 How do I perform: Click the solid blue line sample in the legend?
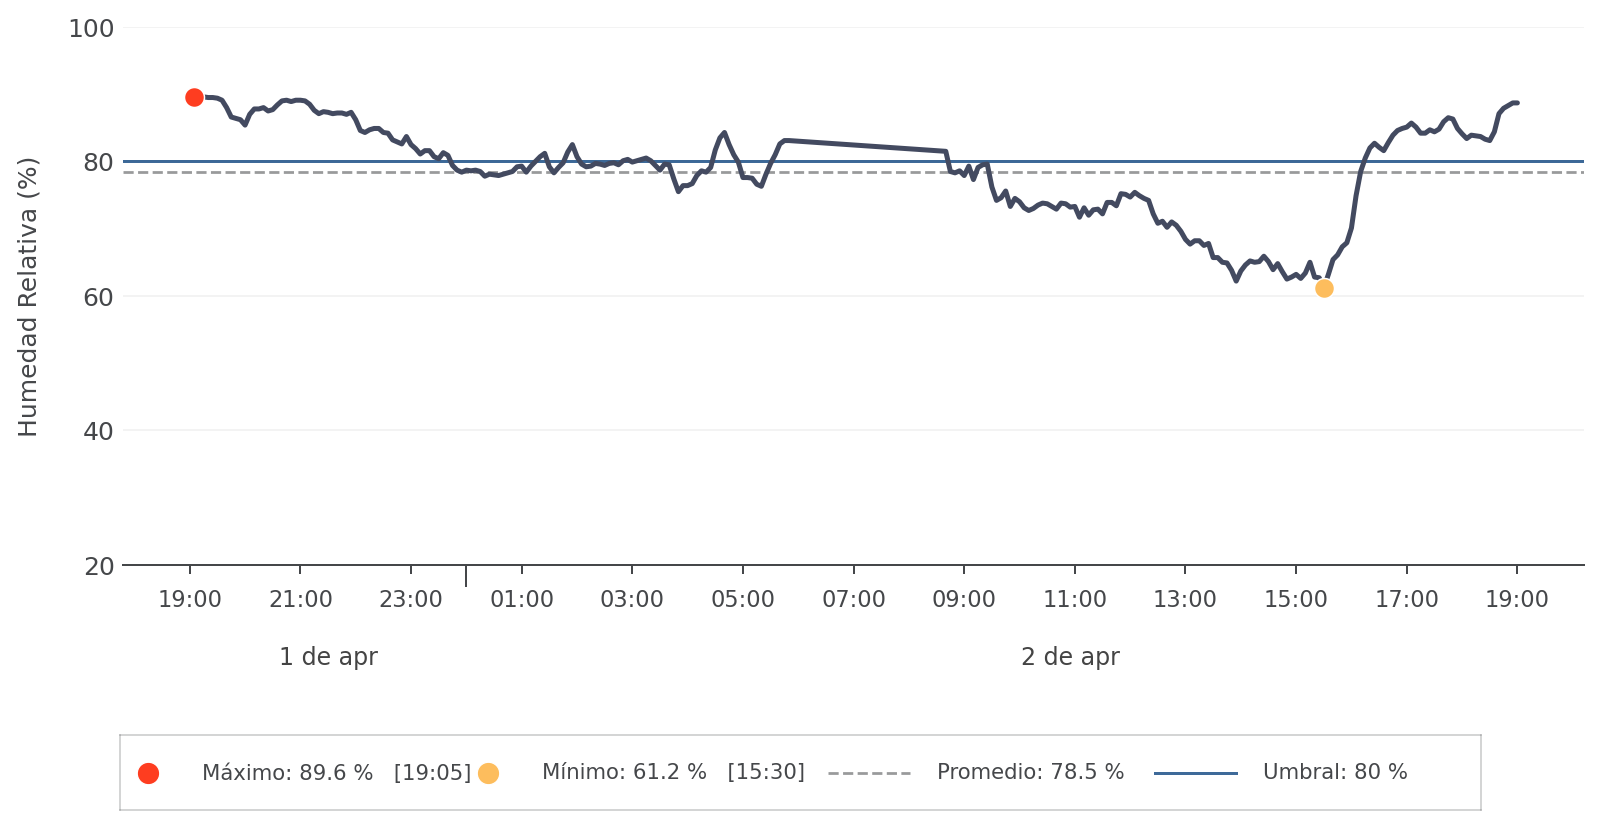pyautogui.click(x=1195, y=773)
